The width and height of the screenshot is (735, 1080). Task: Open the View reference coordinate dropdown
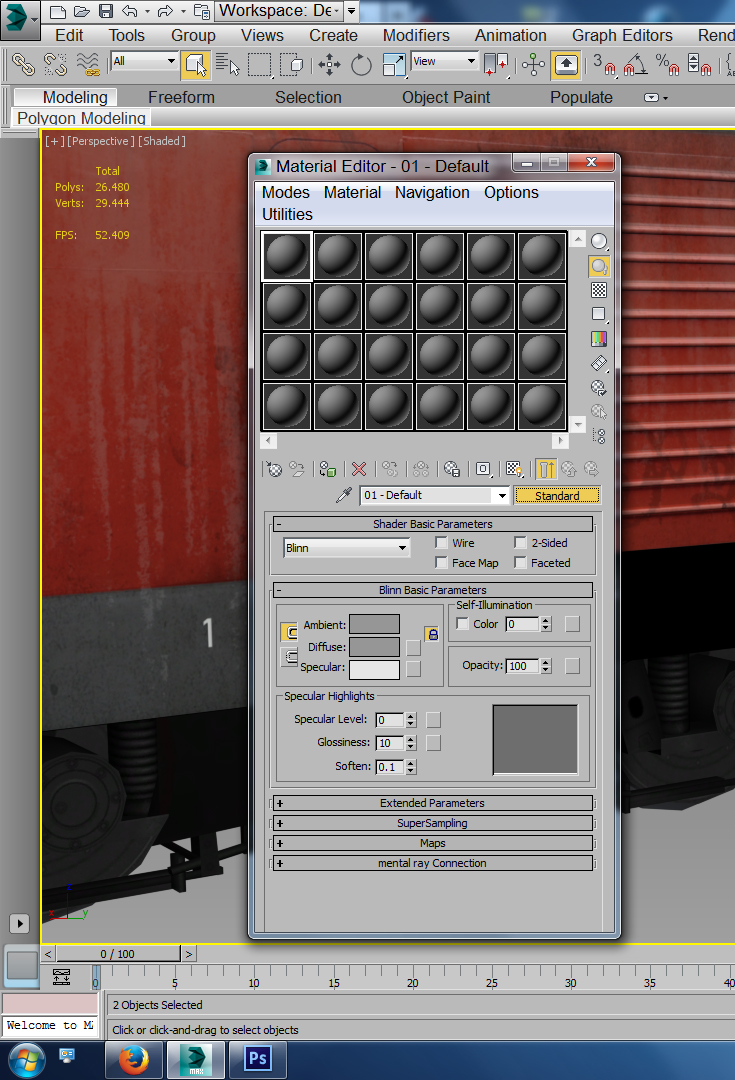click(444, 61)
